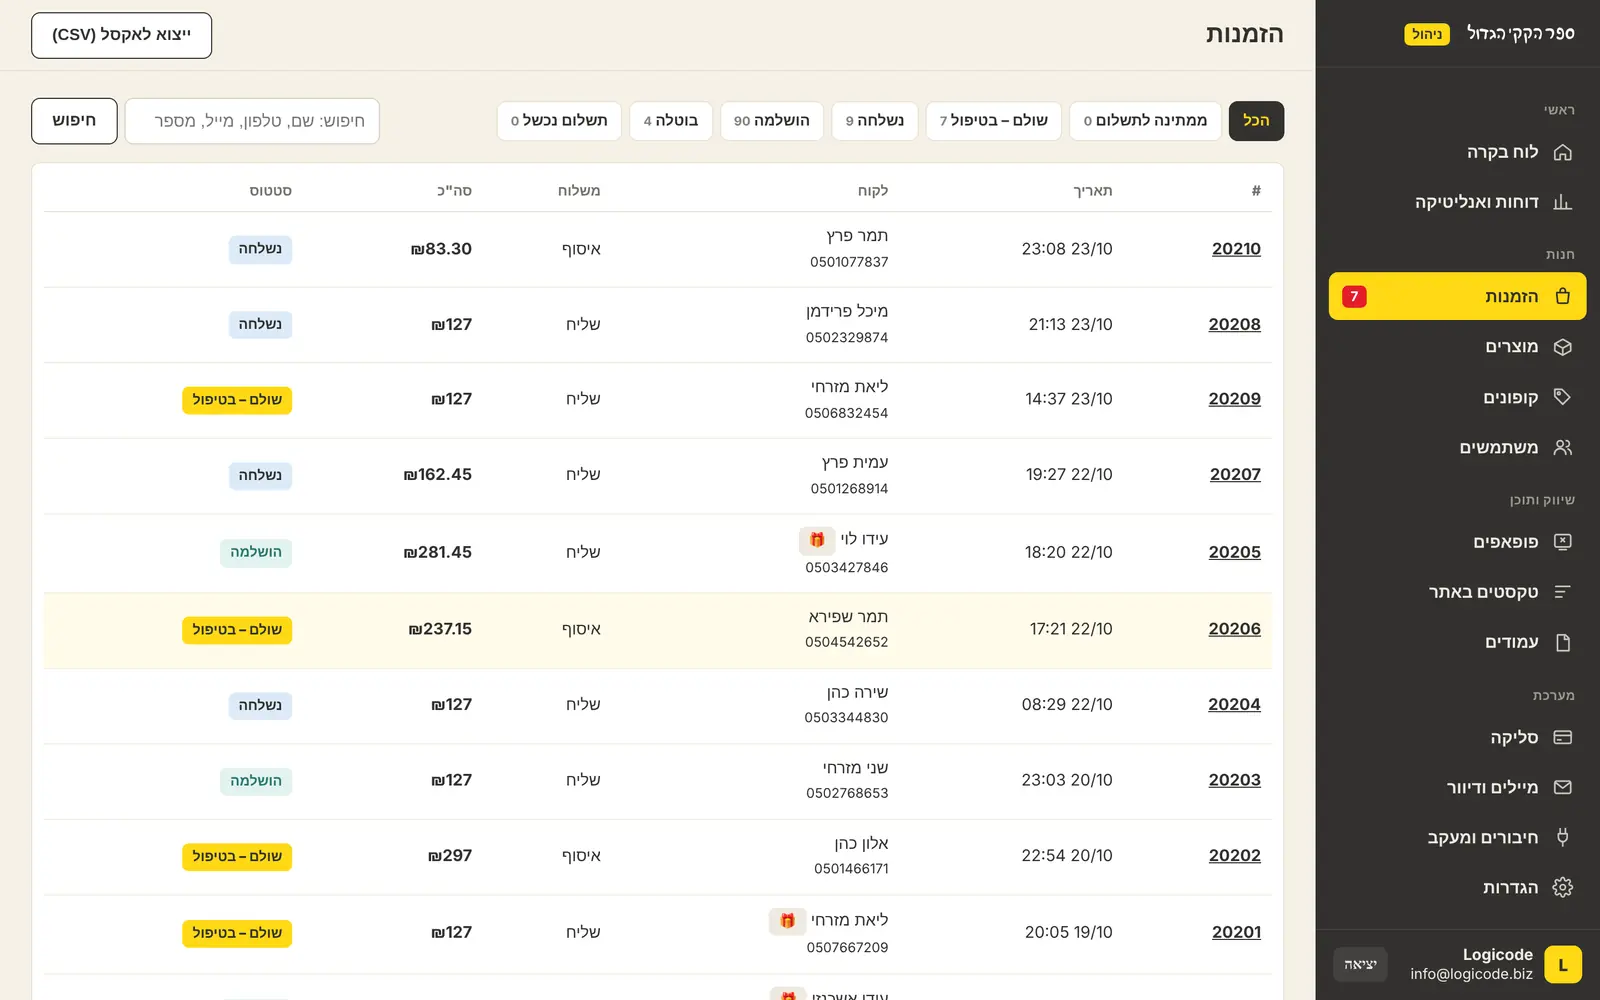Click the gear icon for הגדרות
Image resolution: width=1600 pixels, height=1000 pixels.
pyautogui.click(x=1563, y=887)
